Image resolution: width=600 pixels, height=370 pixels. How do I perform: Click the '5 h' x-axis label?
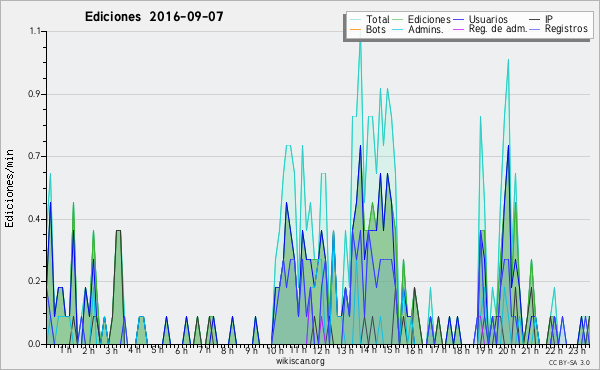click(157, 350)
